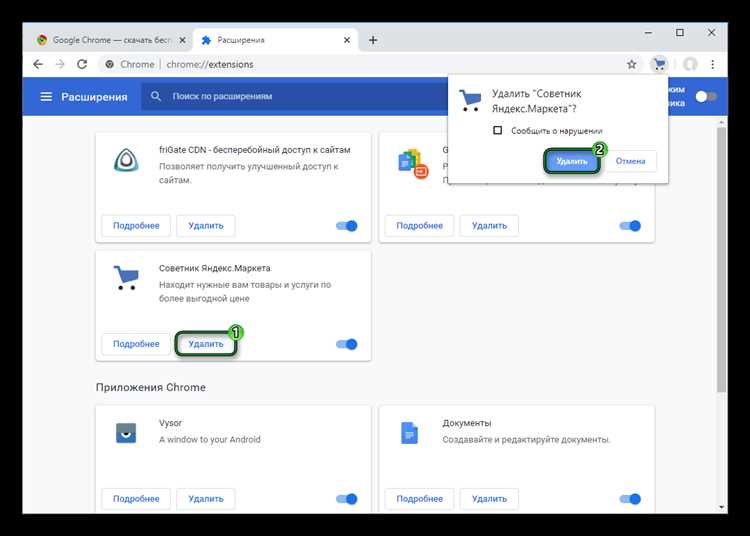Confirm removal with the blue Удалить button
Viewport: 750px width, 536px height.
click(x=572, y=161)
